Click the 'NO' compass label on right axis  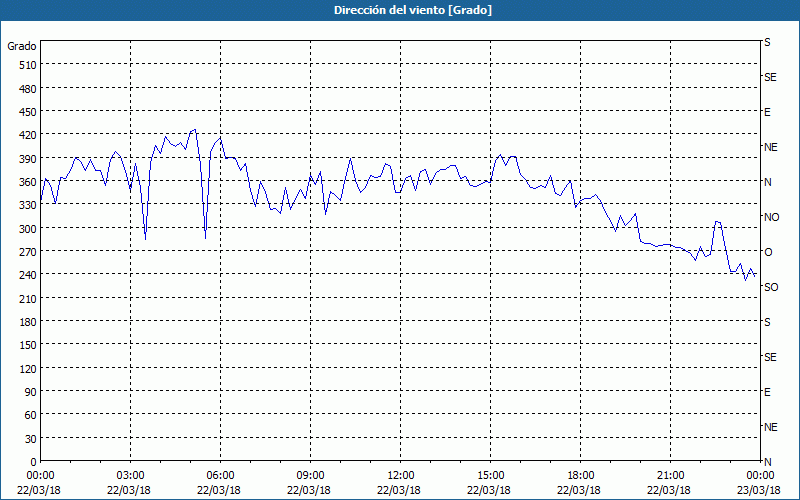coord(771,217)
